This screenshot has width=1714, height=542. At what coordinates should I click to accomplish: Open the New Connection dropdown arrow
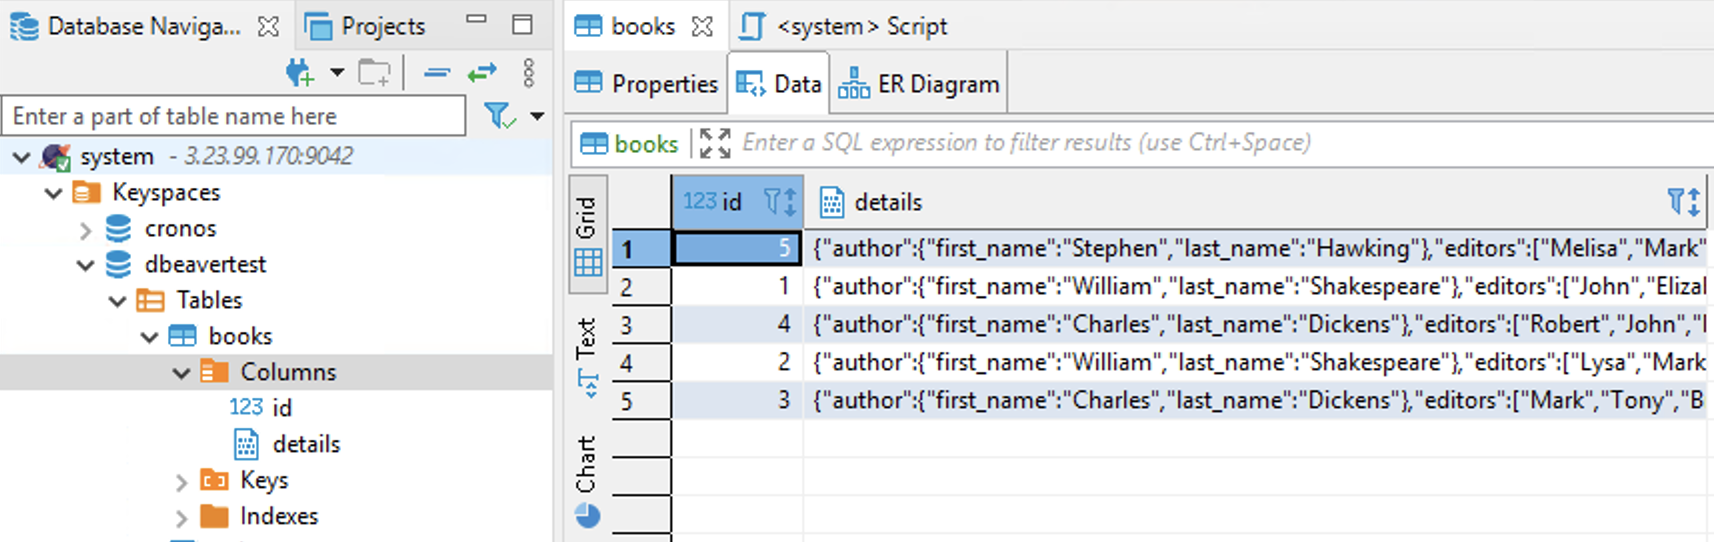tap(337, 72)
